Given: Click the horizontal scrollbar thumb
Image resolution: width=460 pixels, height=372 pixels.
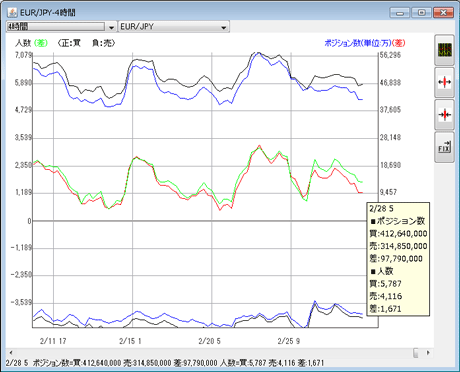Looking at the screenshot, I should click(x=416, y=352).
